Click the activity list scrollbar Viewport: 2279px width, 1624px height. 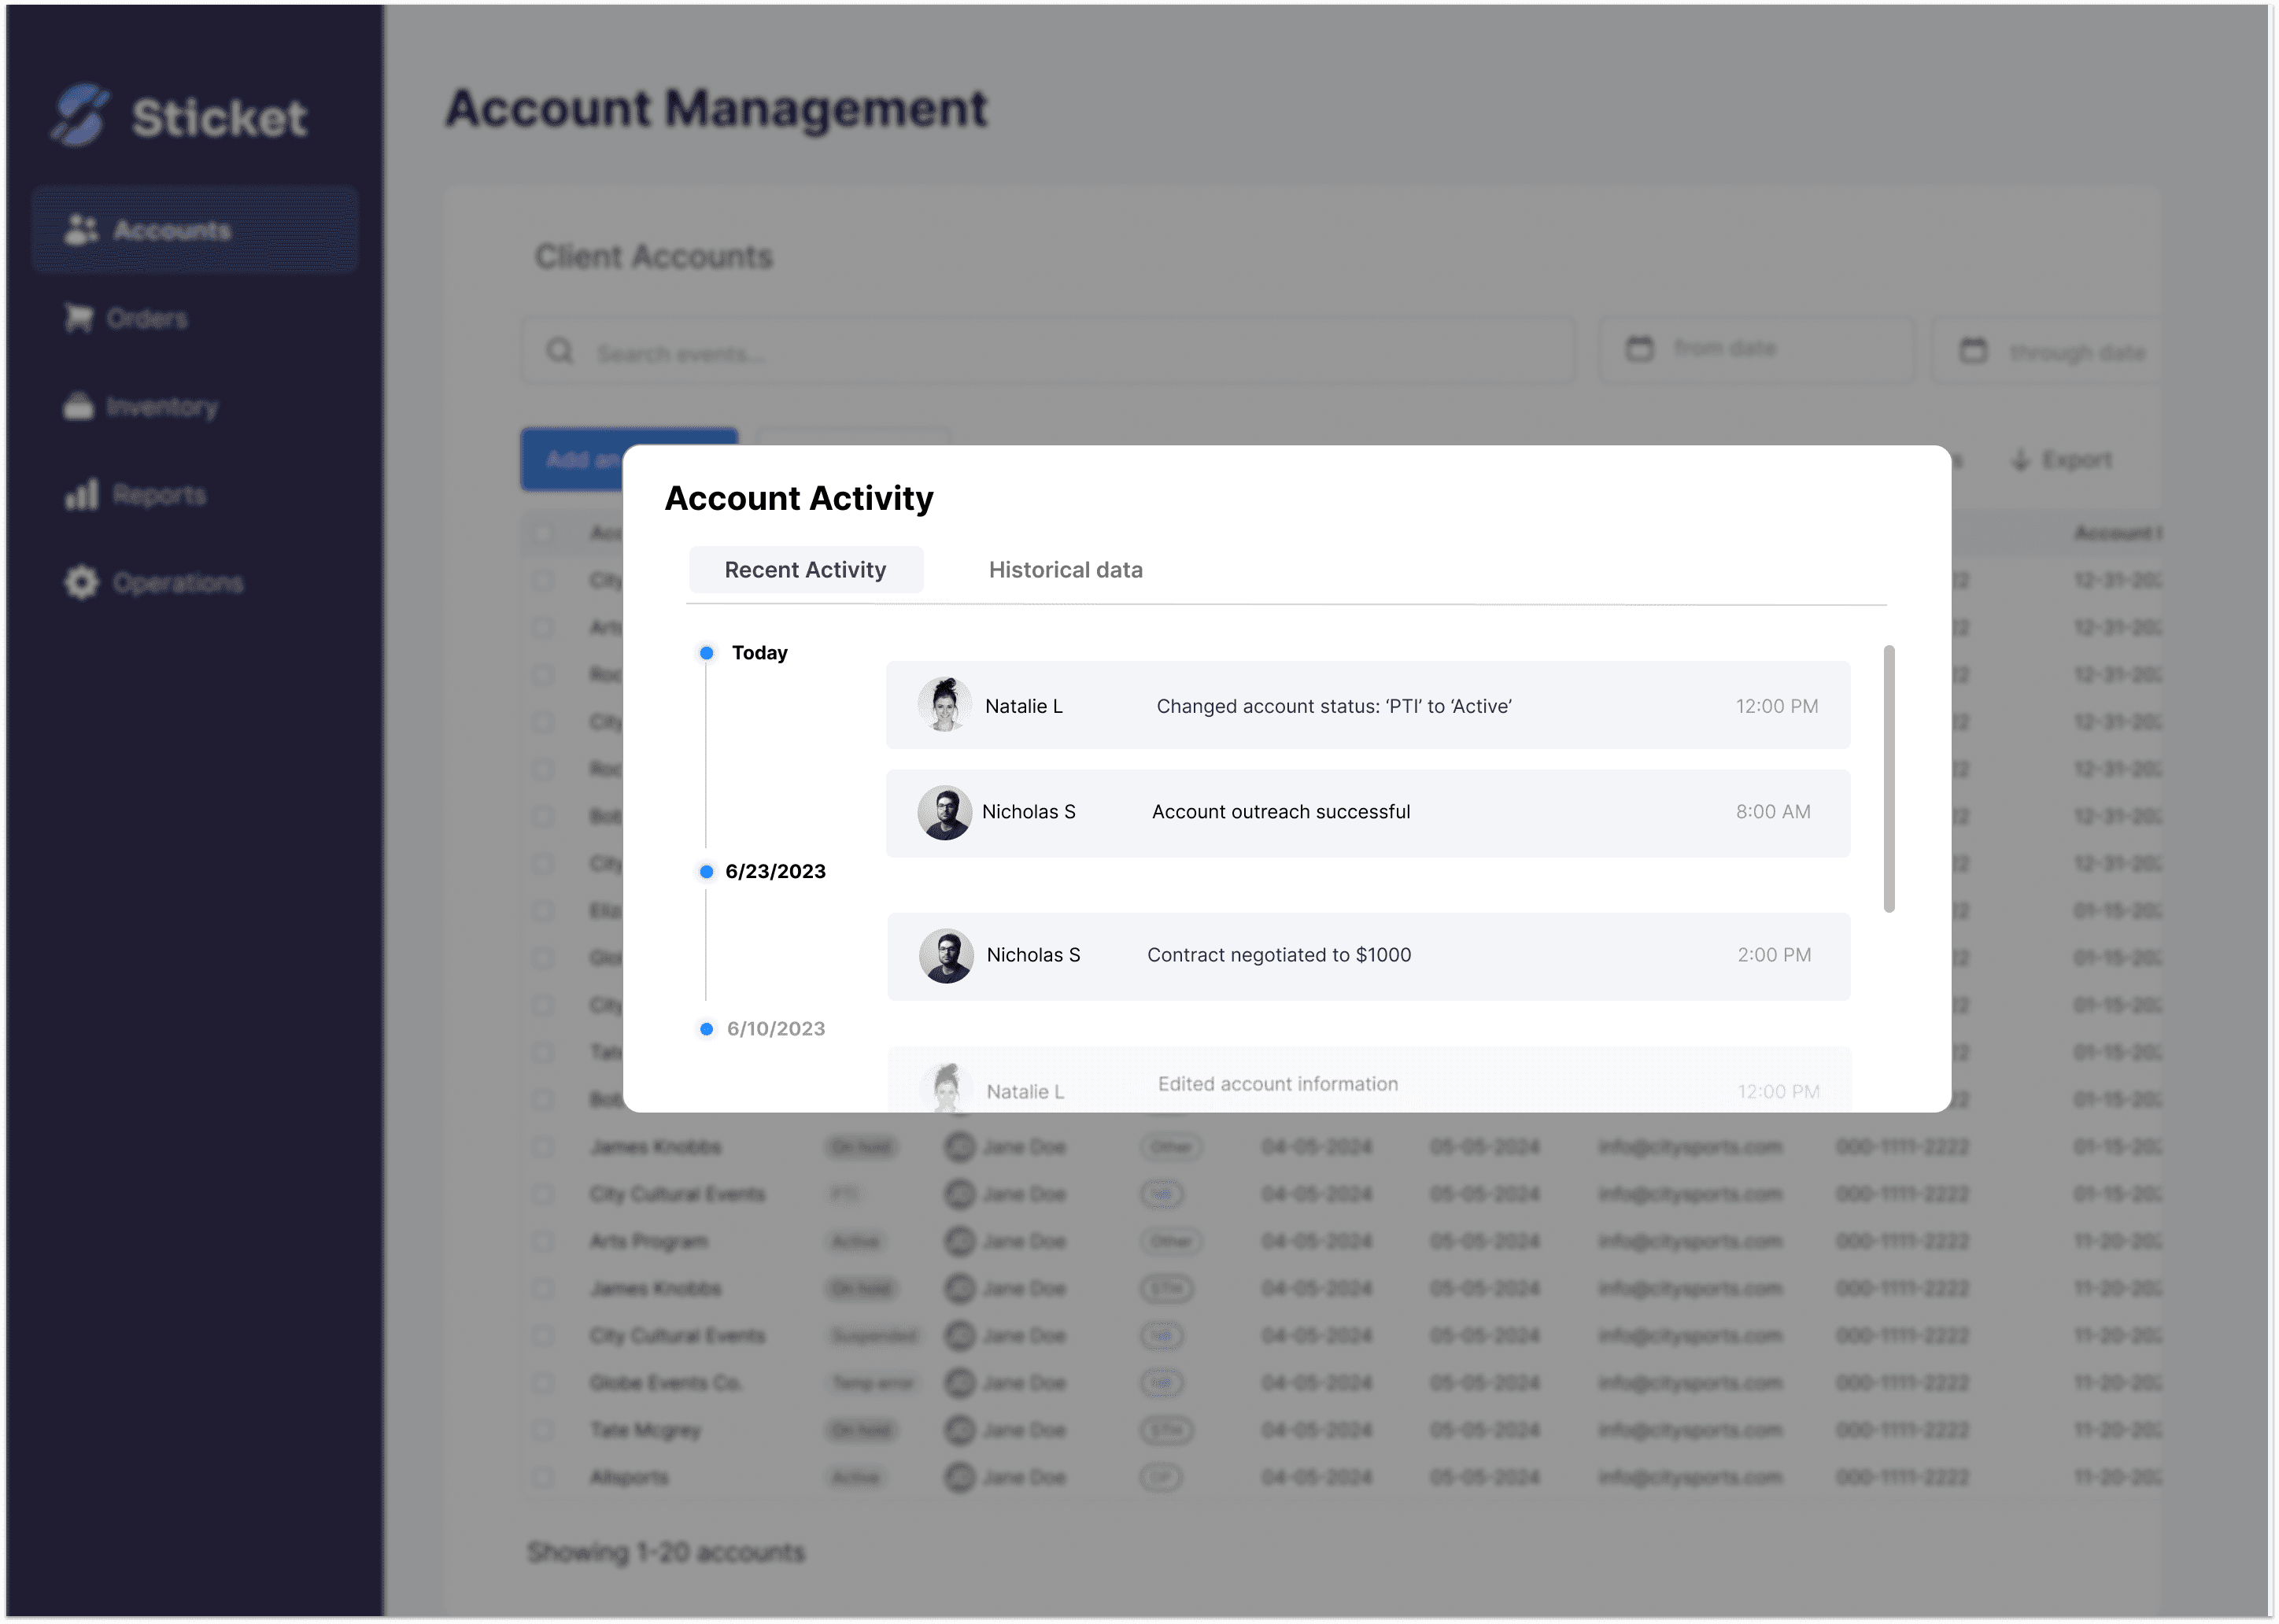click(x=1889, y=779)
